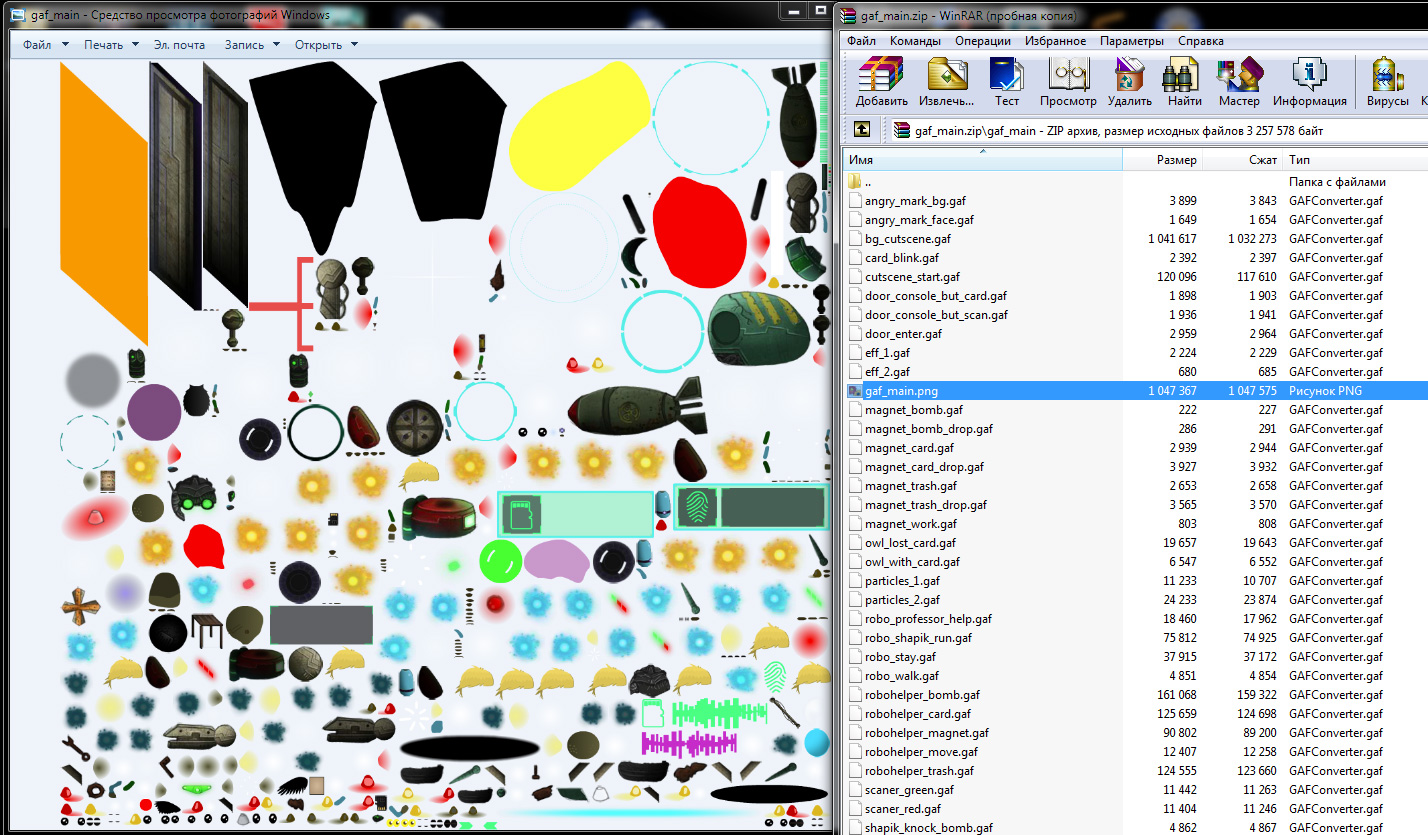Sort files by the Тип column header
This screenshot has width=1428, height=835.
(1355, 160)
